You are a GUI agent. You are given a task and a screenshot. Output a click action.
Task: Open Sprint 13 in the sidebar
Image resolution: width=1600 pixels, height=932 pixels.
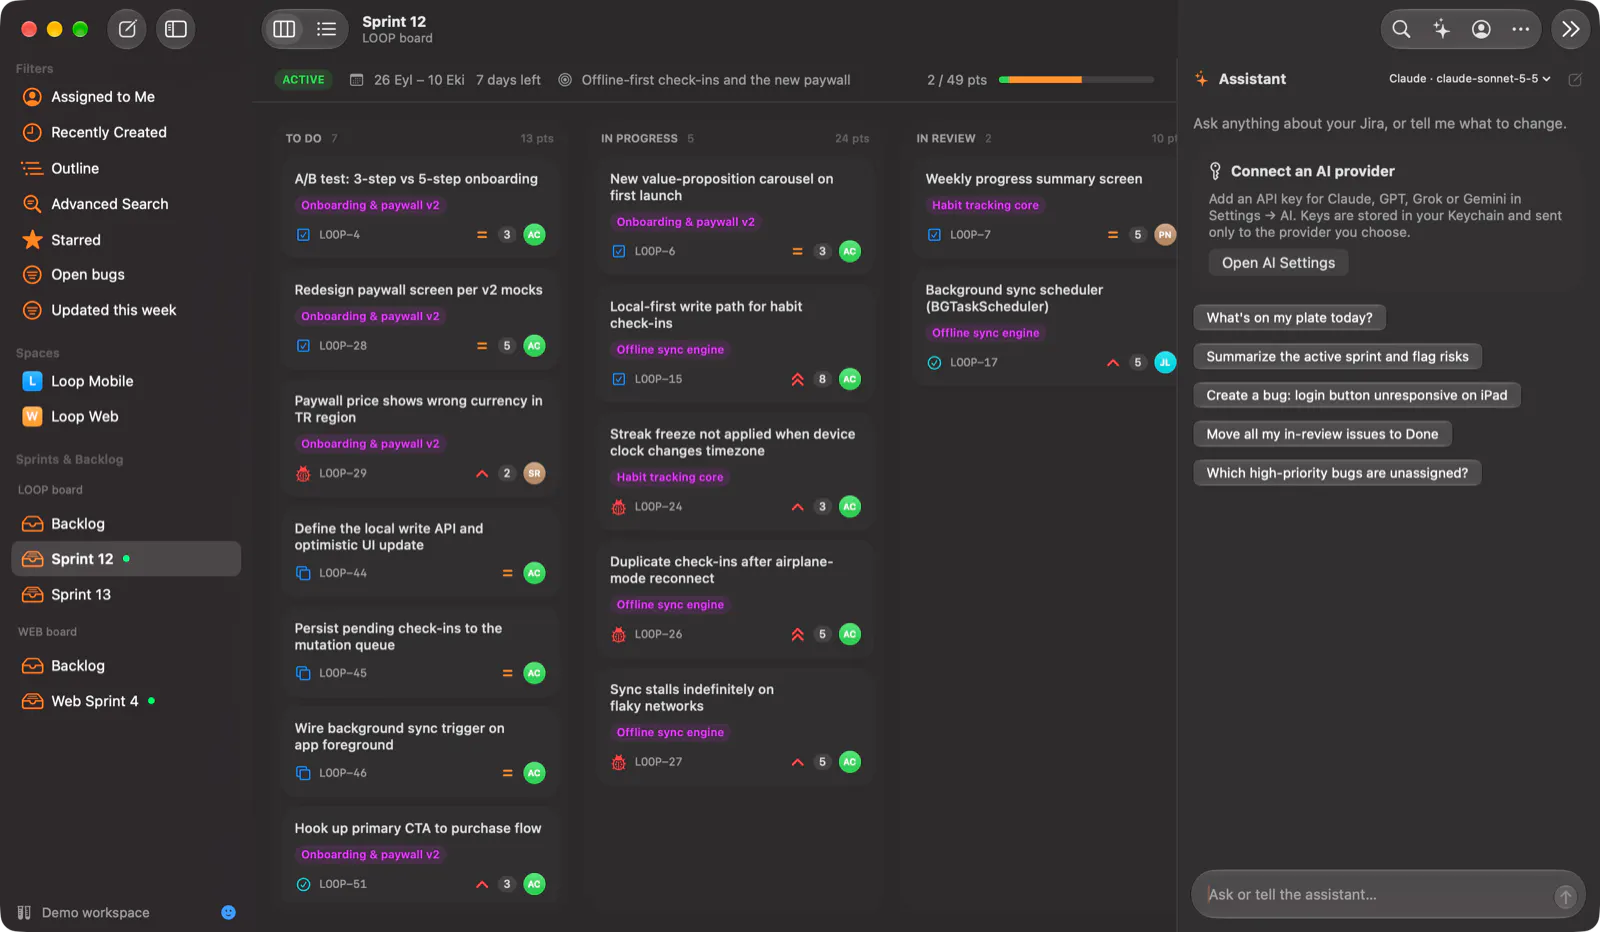126,595
